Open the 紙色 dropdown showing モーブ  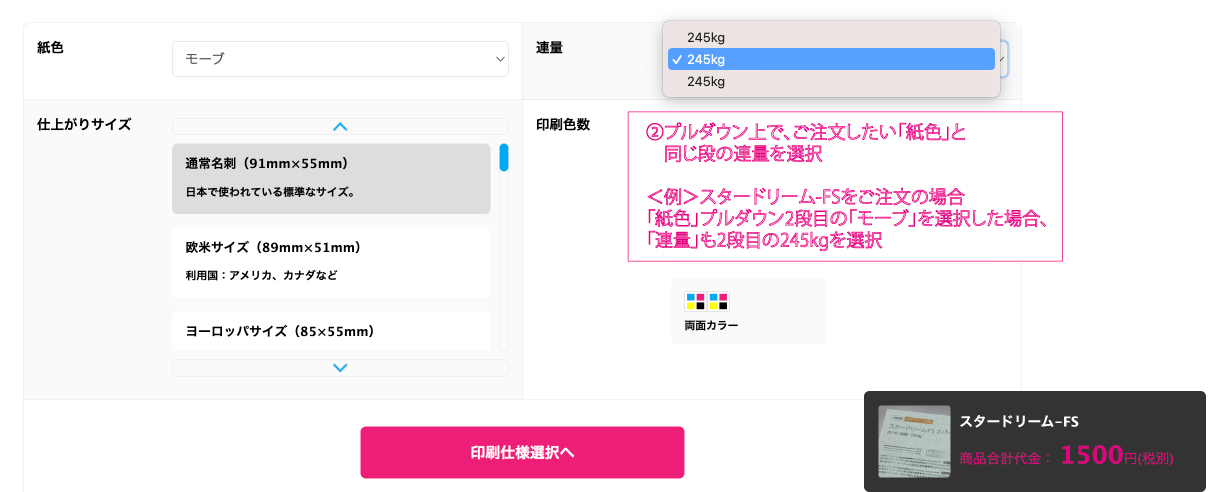340,59
